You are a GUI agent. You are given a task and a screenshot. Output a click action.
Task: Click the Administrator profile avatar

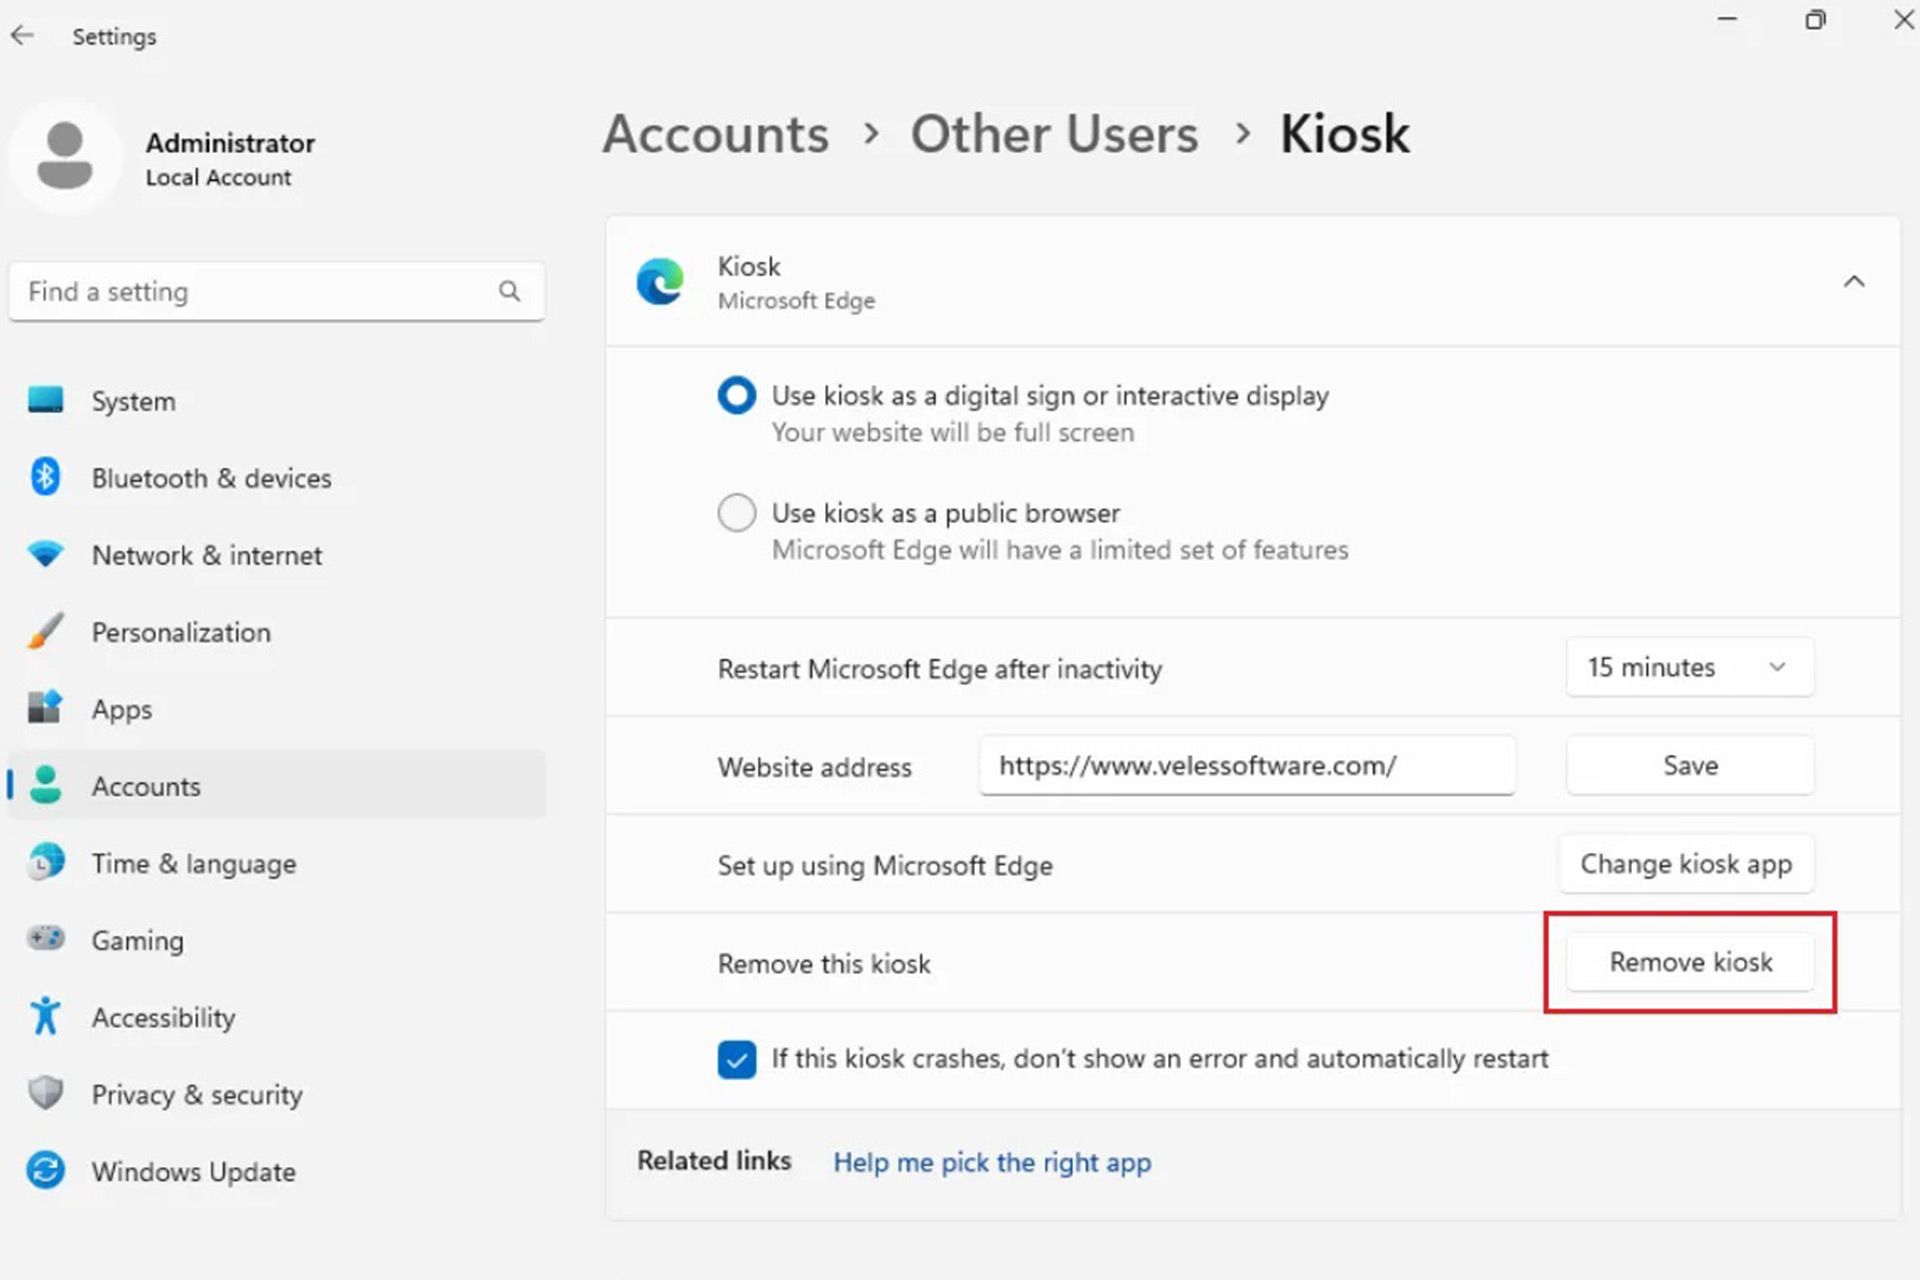[65, 156]
